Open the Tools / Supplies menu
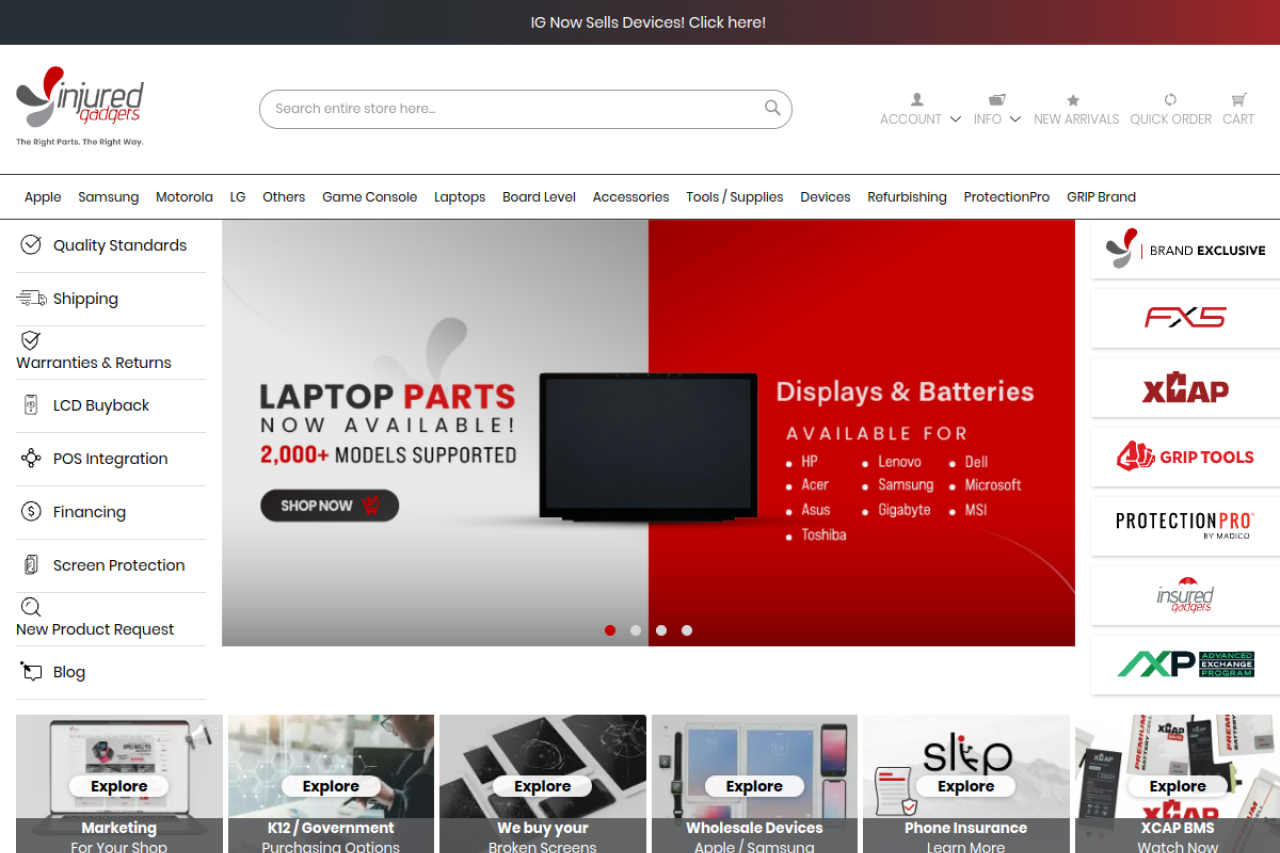Screen dimensions: 1280x853 click(x=735, y=197)
